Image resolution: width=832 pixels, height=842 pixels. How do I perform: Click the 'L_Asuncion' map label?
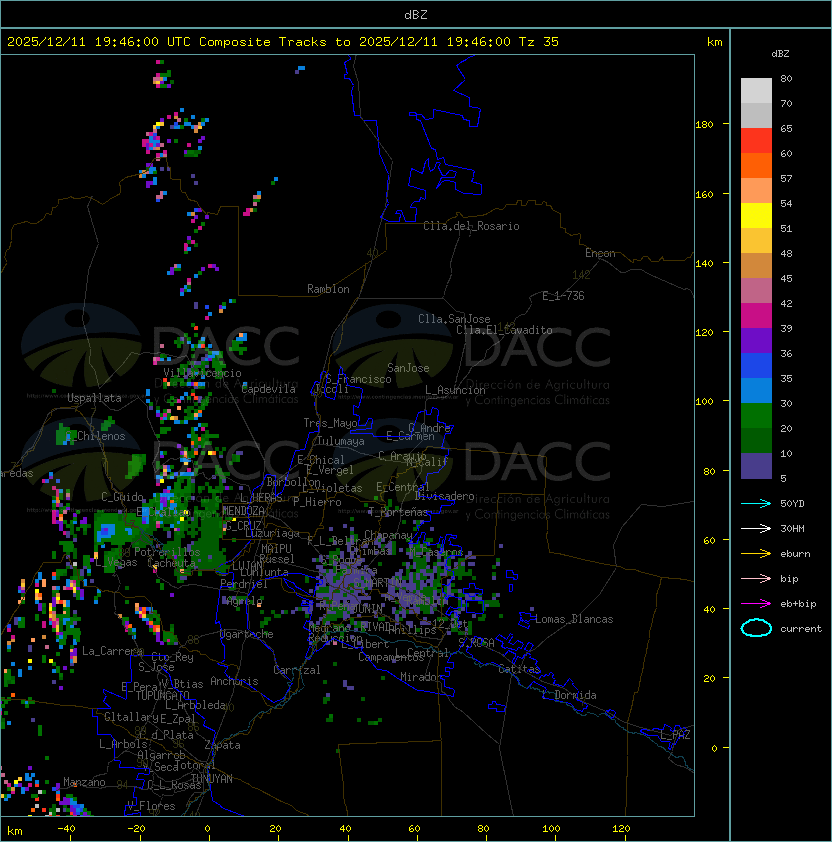click(x=455, y=390)
